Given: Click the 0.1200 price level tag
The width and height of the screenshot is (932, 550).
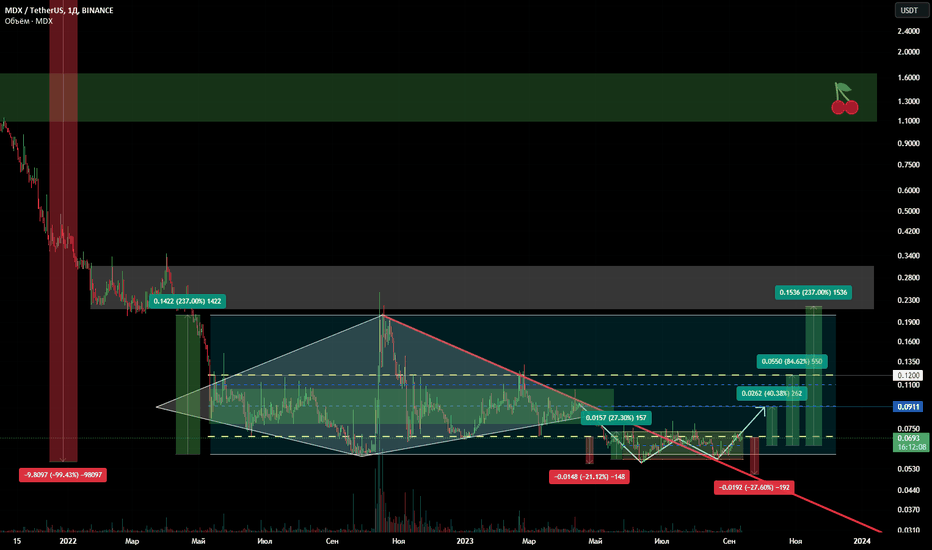Looking at the screenshot, I should [909, 375].
